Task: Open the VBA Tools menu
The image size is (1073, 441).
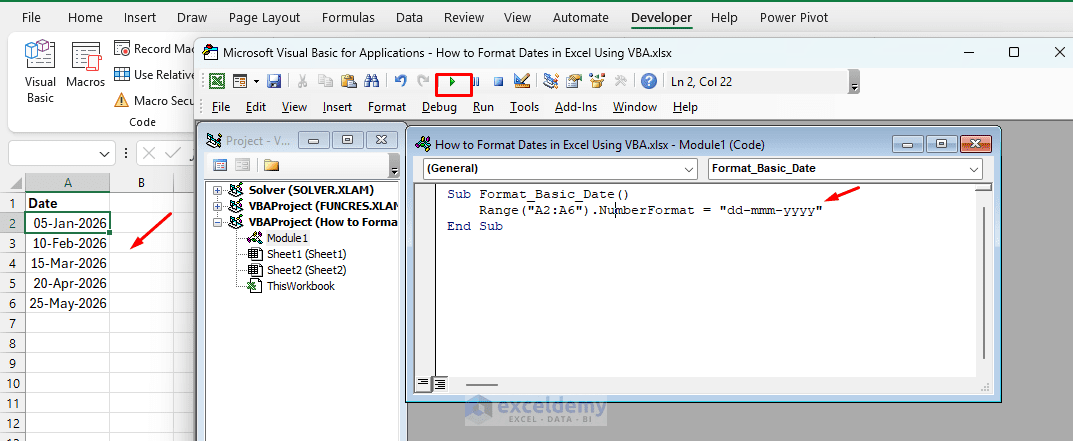Action: click(x=525, y=107)
